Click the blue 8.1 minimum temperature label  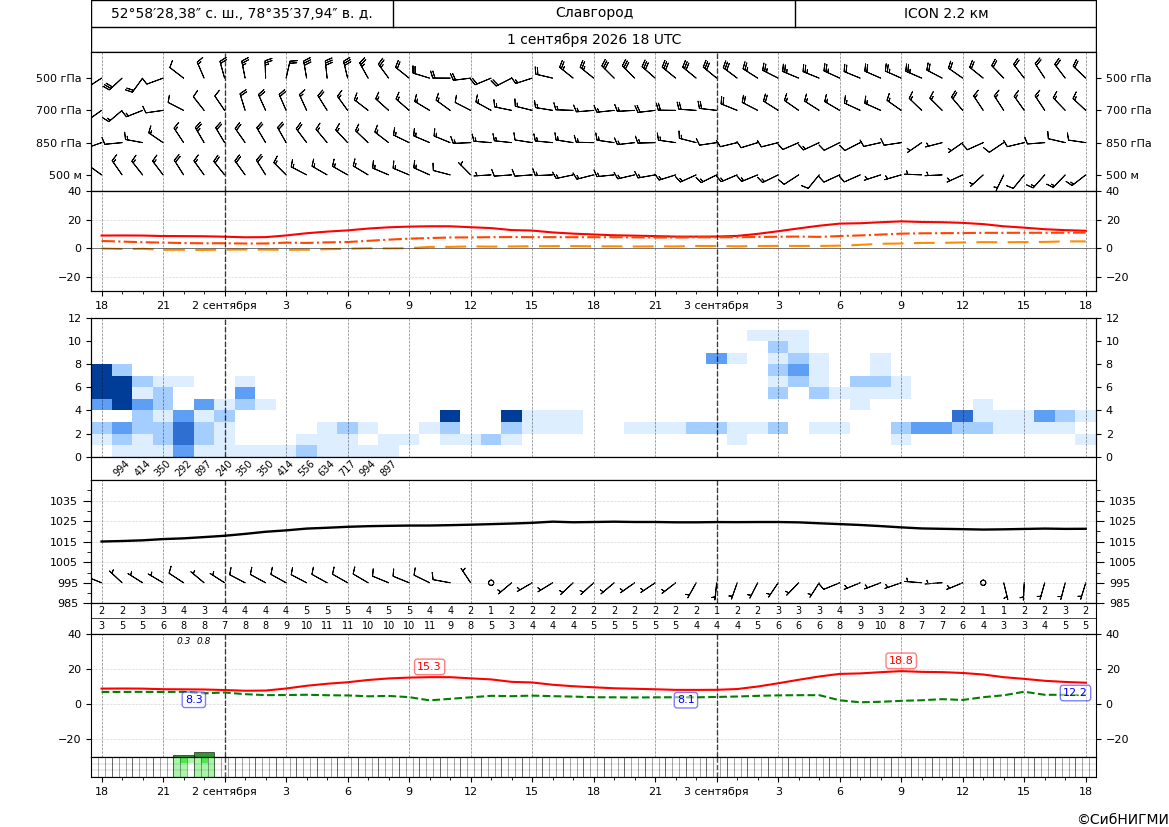click(x=685, y=699)
